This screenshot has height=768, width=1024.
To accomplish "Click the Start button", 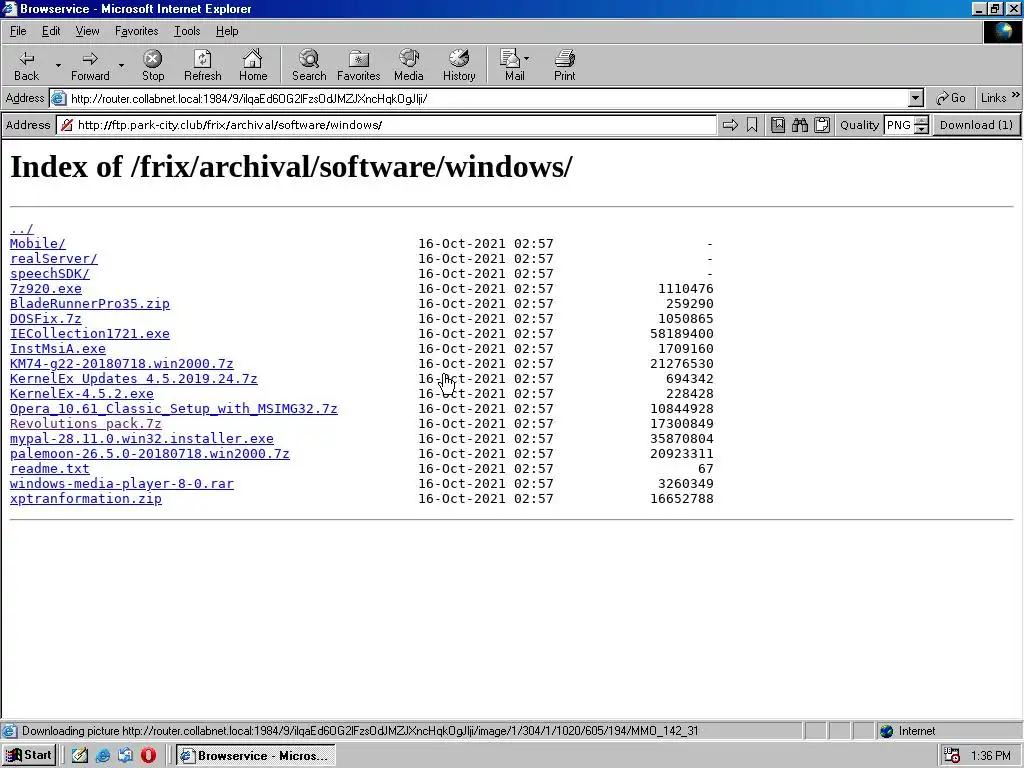I will [x=29, y=756].
